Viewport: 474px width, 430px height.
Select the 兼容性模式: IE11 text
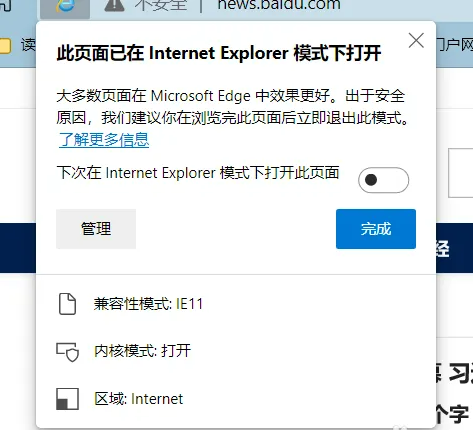point(148,304)
